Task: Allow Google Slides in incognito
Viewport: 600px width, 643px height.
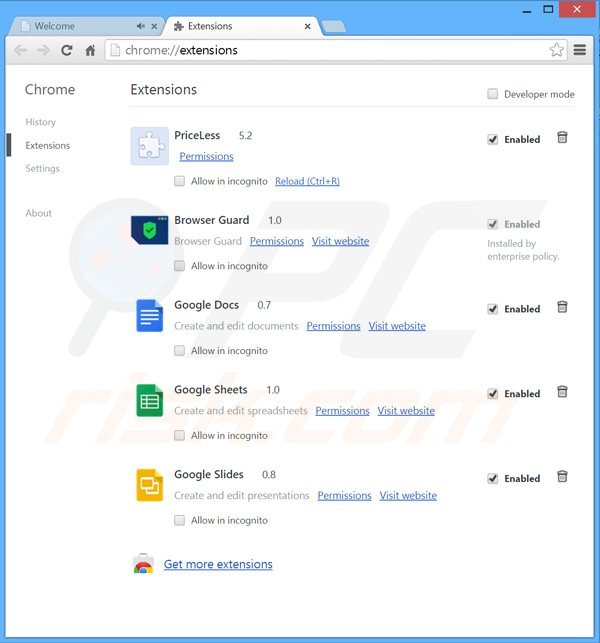Action: (x=179, y=520)
